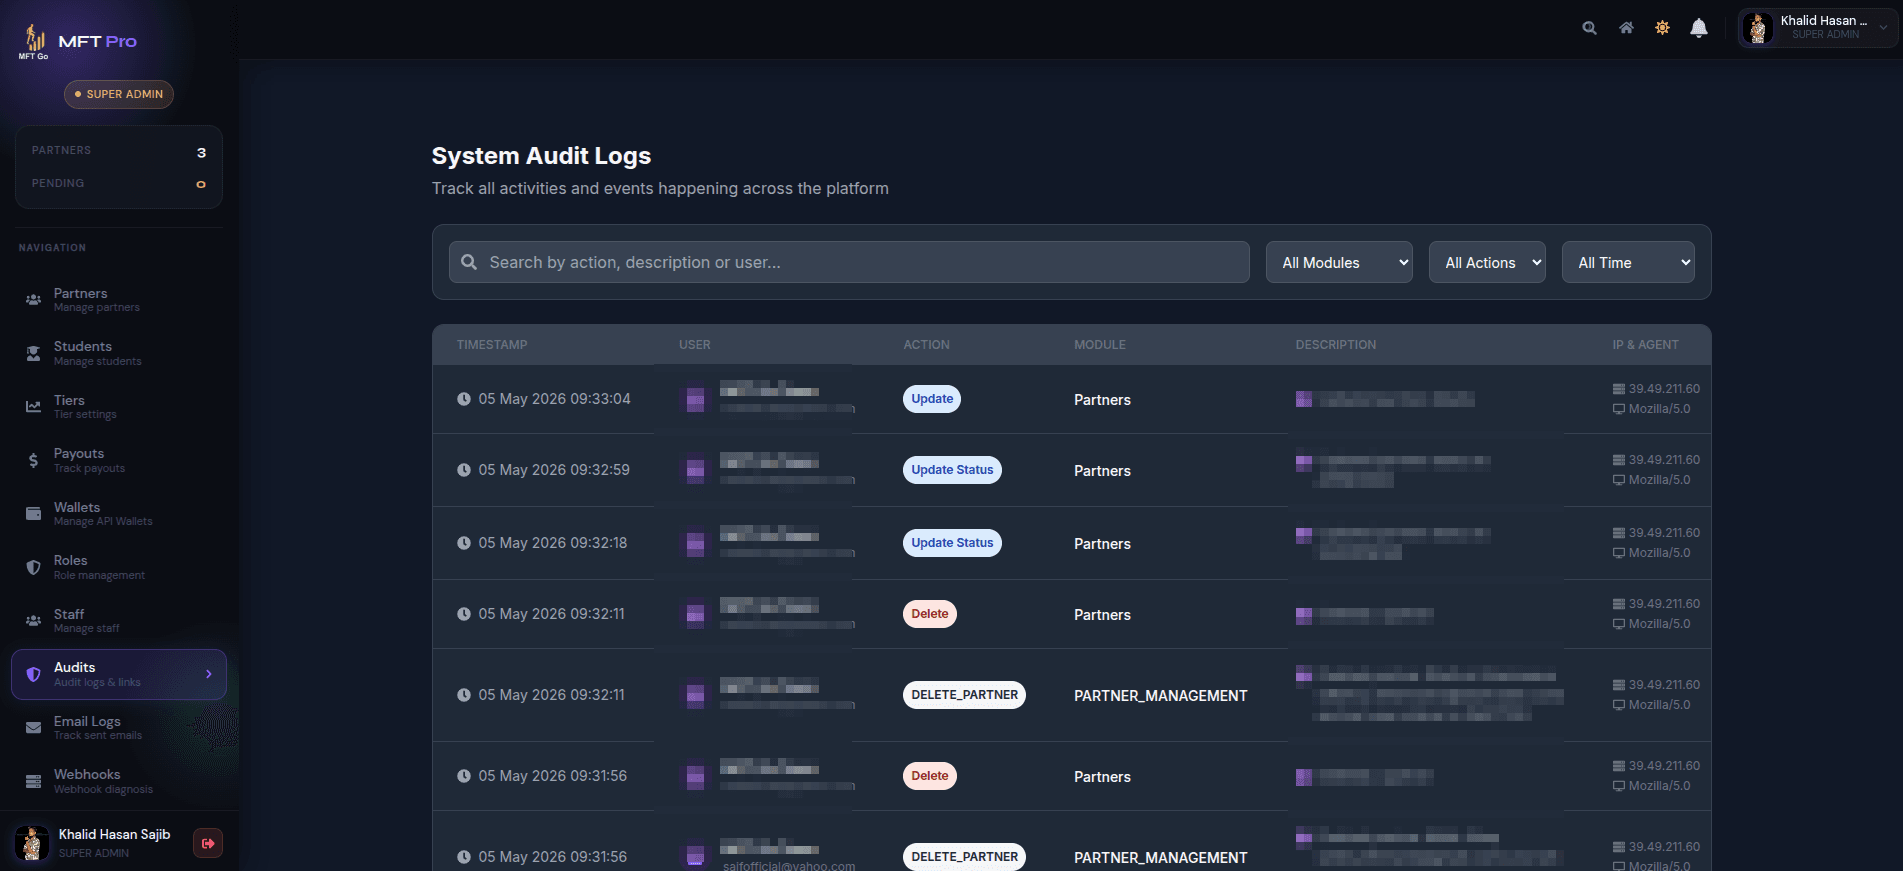Open Partners in the navigation
Image resolution: width=1903 pixels, height=871 pixels.
click(x=118, y=299)
